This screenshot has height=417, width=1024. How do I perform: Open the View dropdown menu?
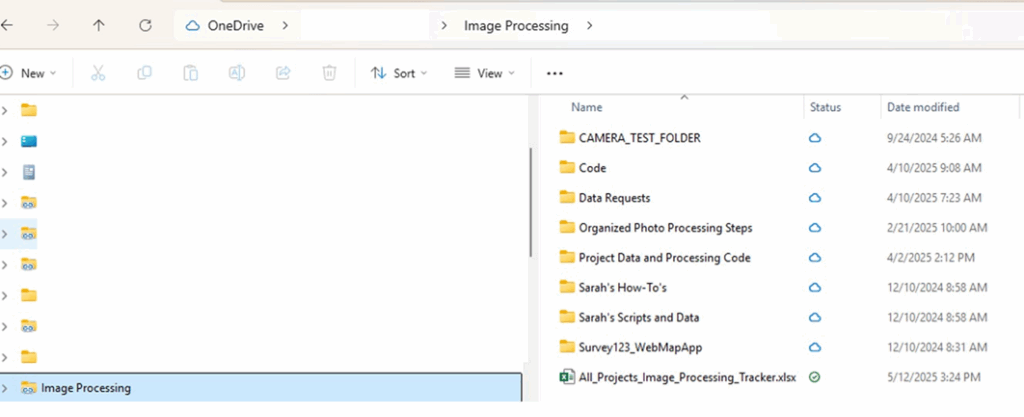(484, 73)
